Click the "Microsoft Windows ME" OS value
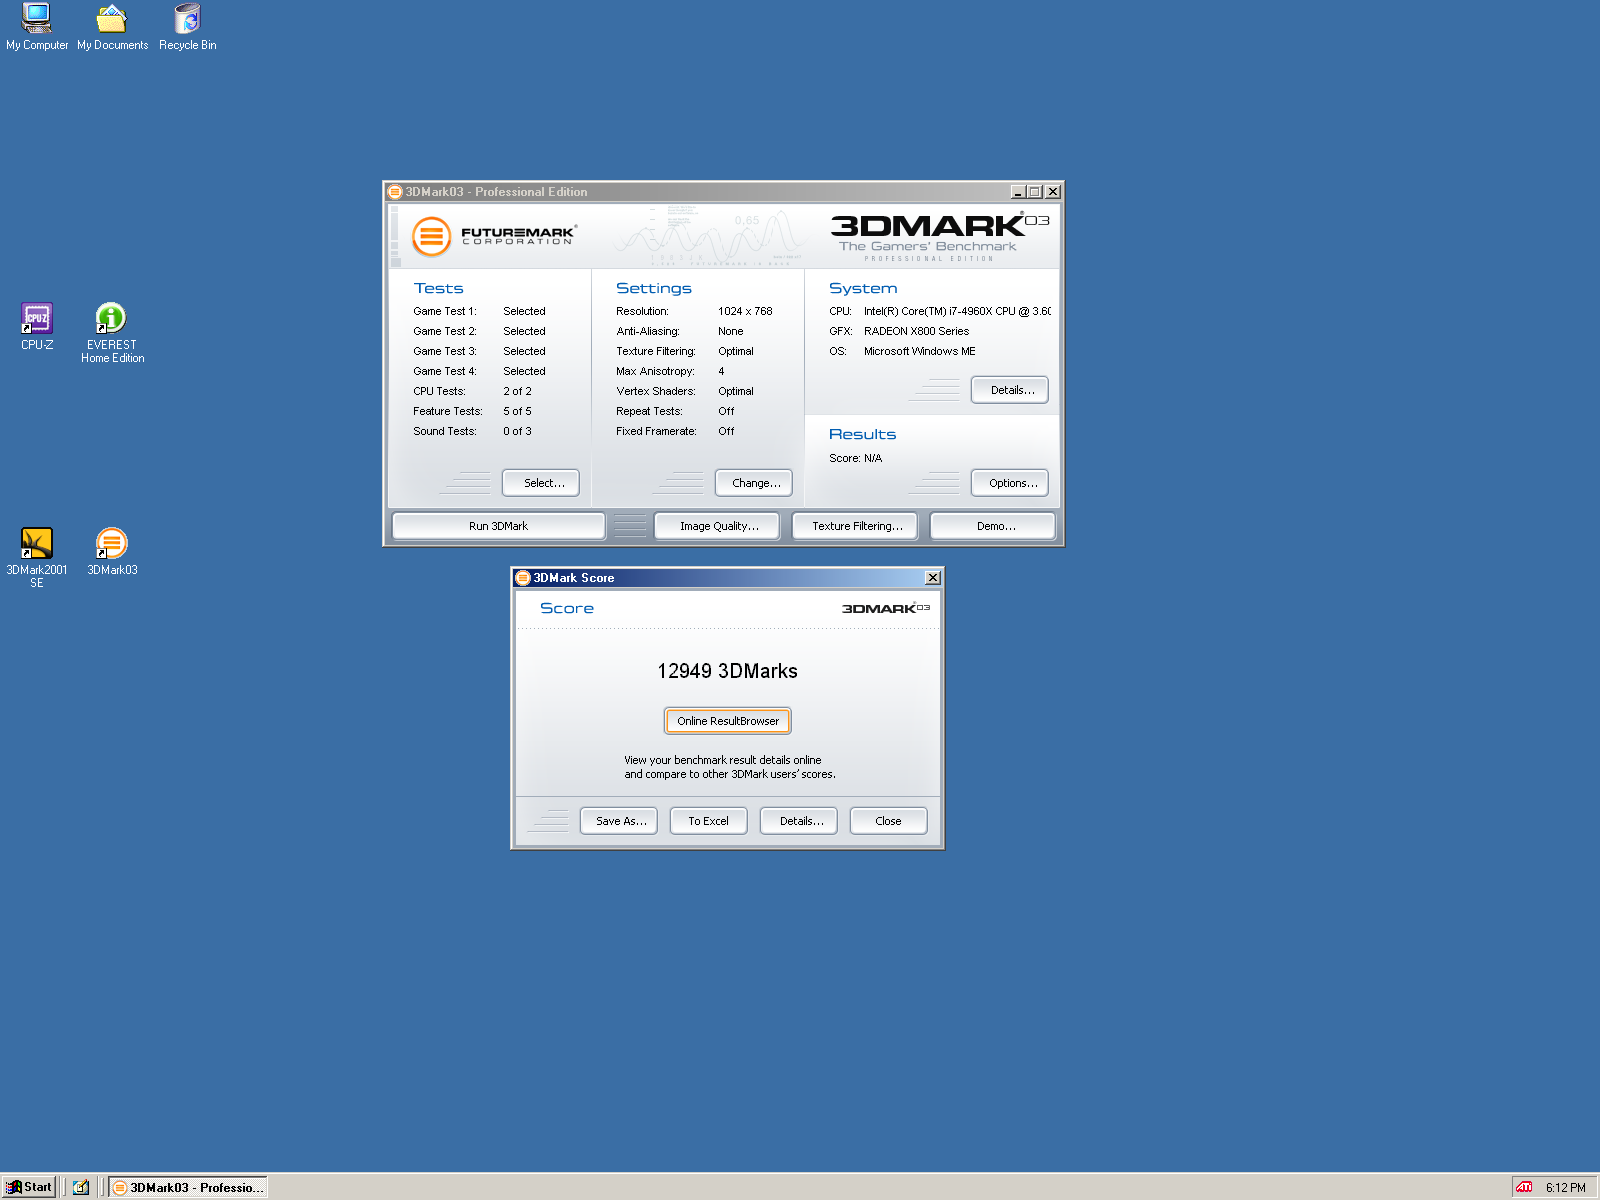This screenshot has height=1200, width=1600. point(920,351)
